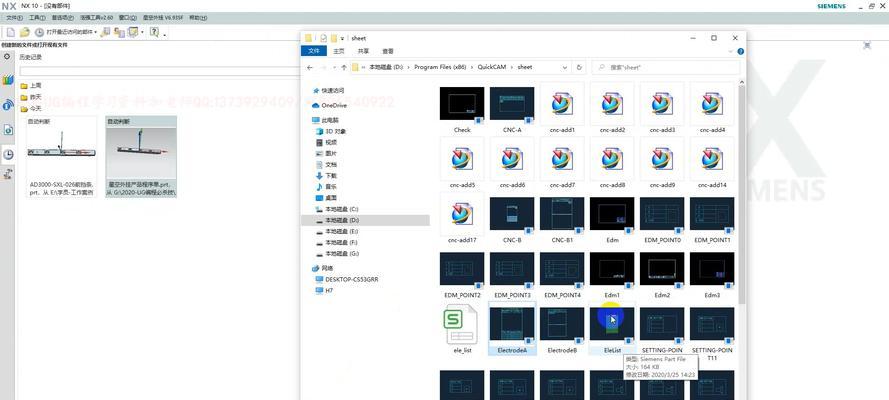Select 桌面 folder in navigation pane

point(326,198)
